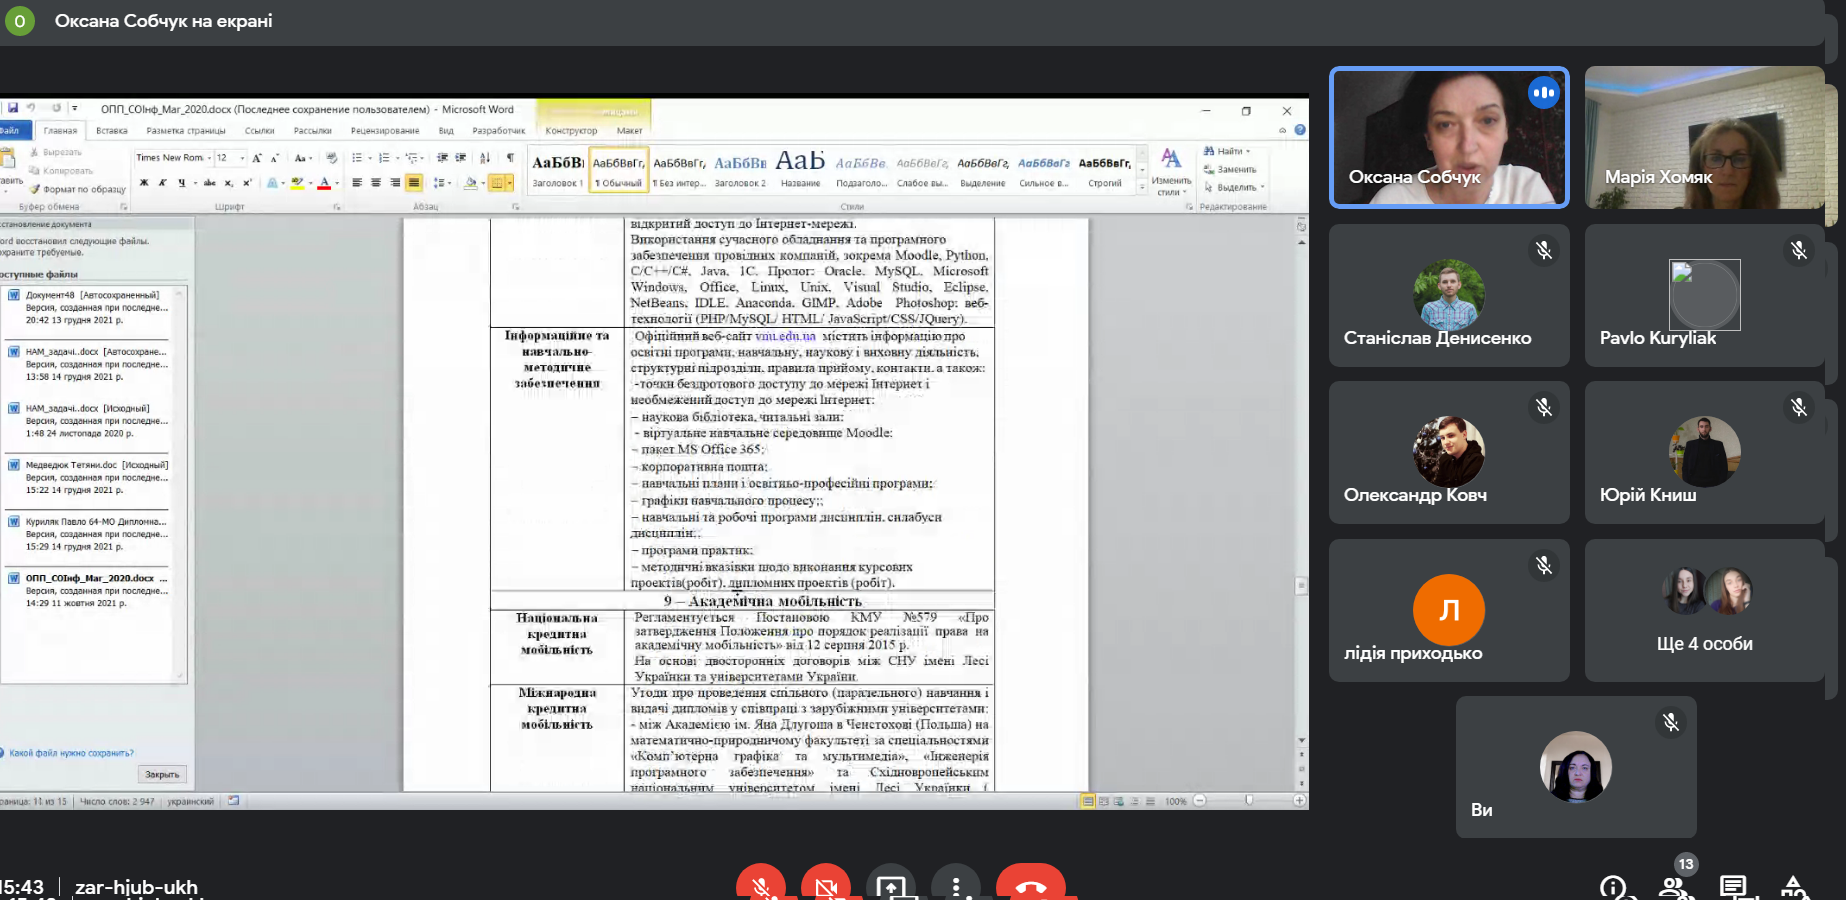The height and width of the screenshot is (900, 1846).
Task: Open the three-dot more options menu
Action: 956,885
